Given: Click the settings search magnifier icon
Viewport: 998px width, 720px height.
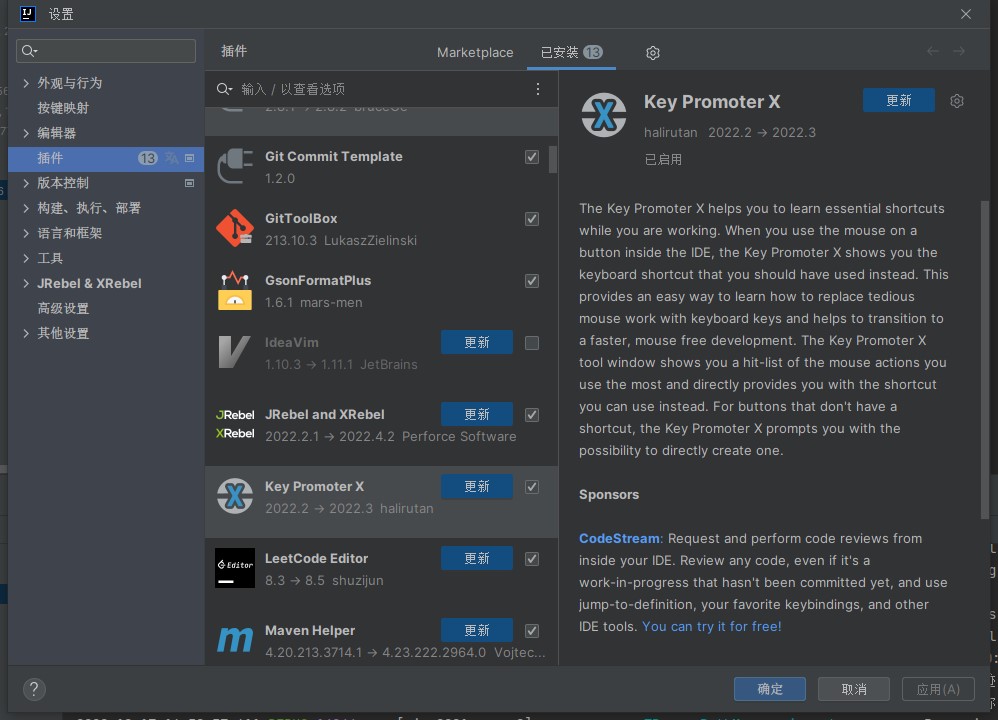Looking at the screenshot, I should click(x=29, y=51).
